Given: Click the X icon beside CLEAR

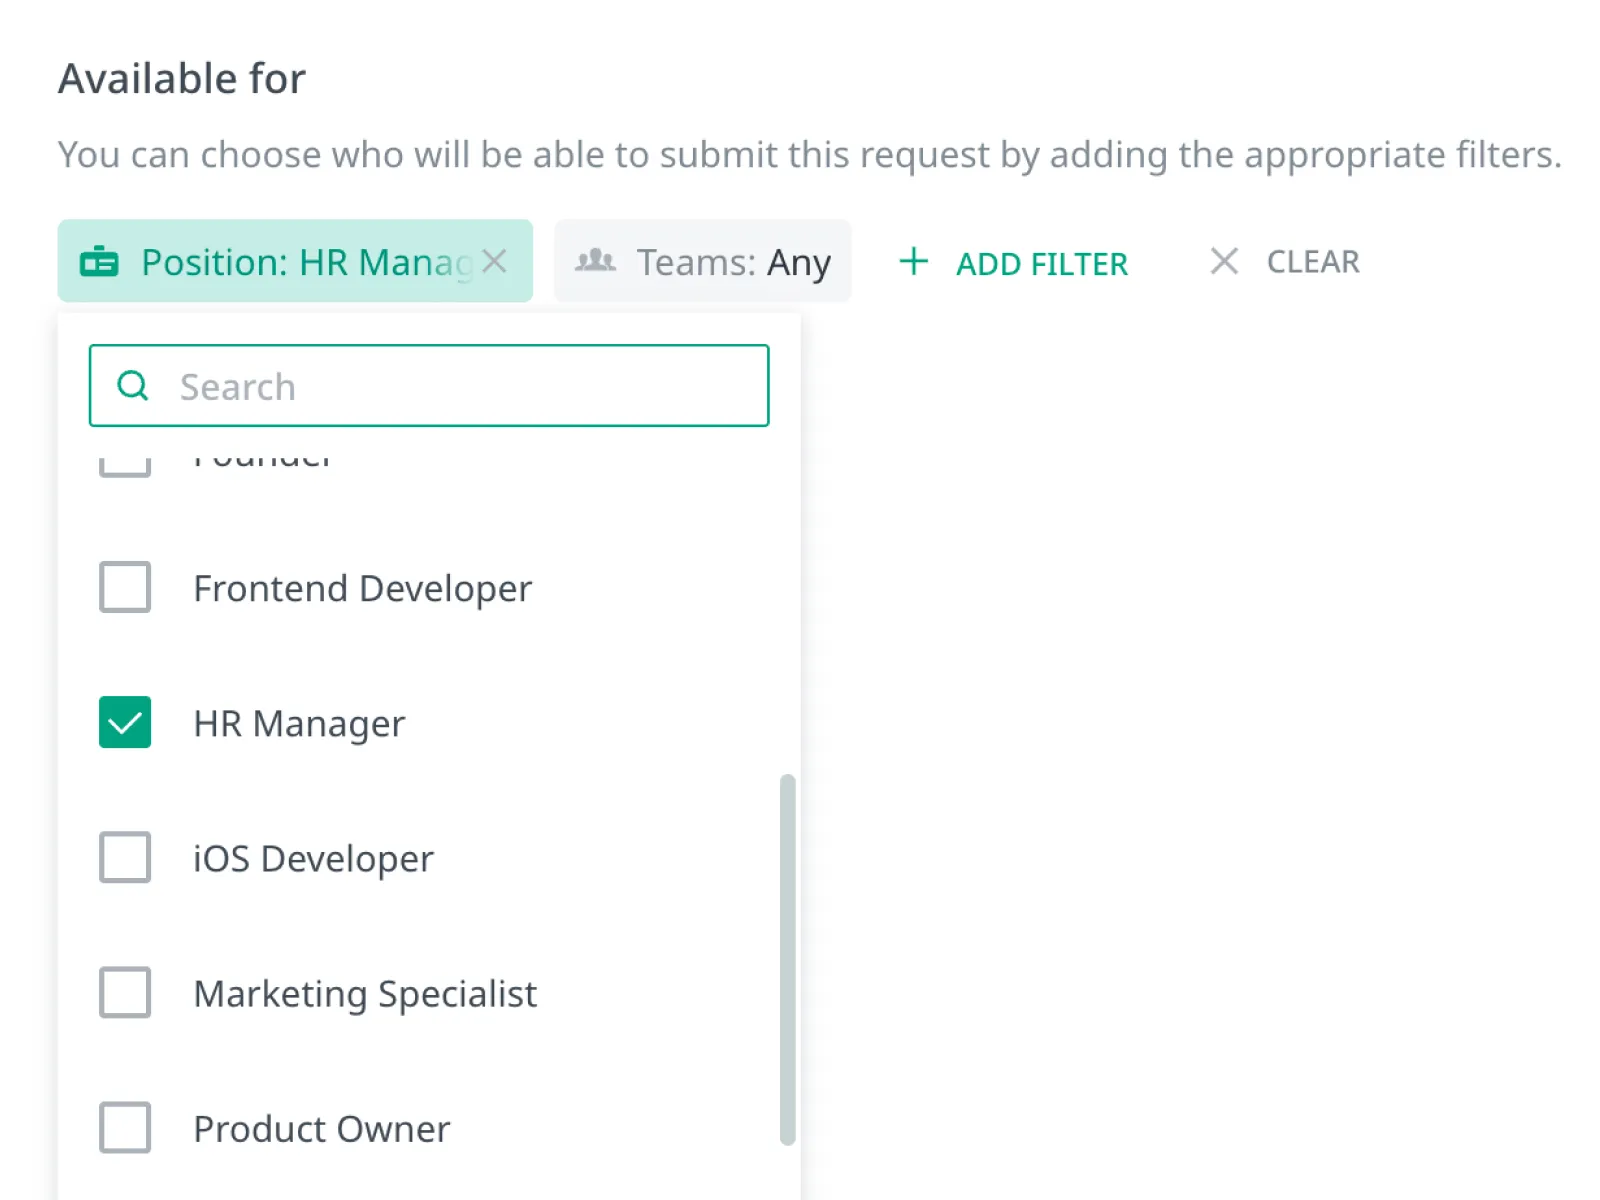Looking at the screenshot, I should [x=1224, y=261].
